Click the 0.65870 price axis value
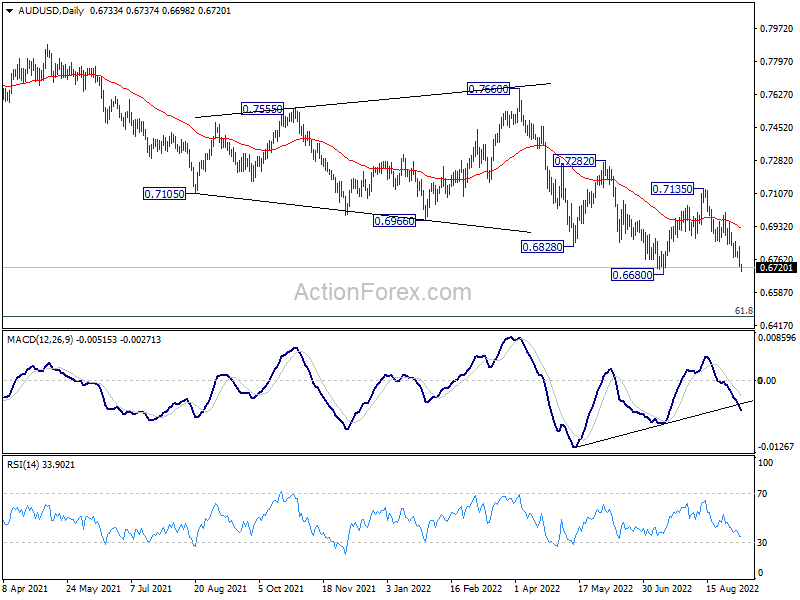Screen dimensions: 800x600 (x=776, y=292)
